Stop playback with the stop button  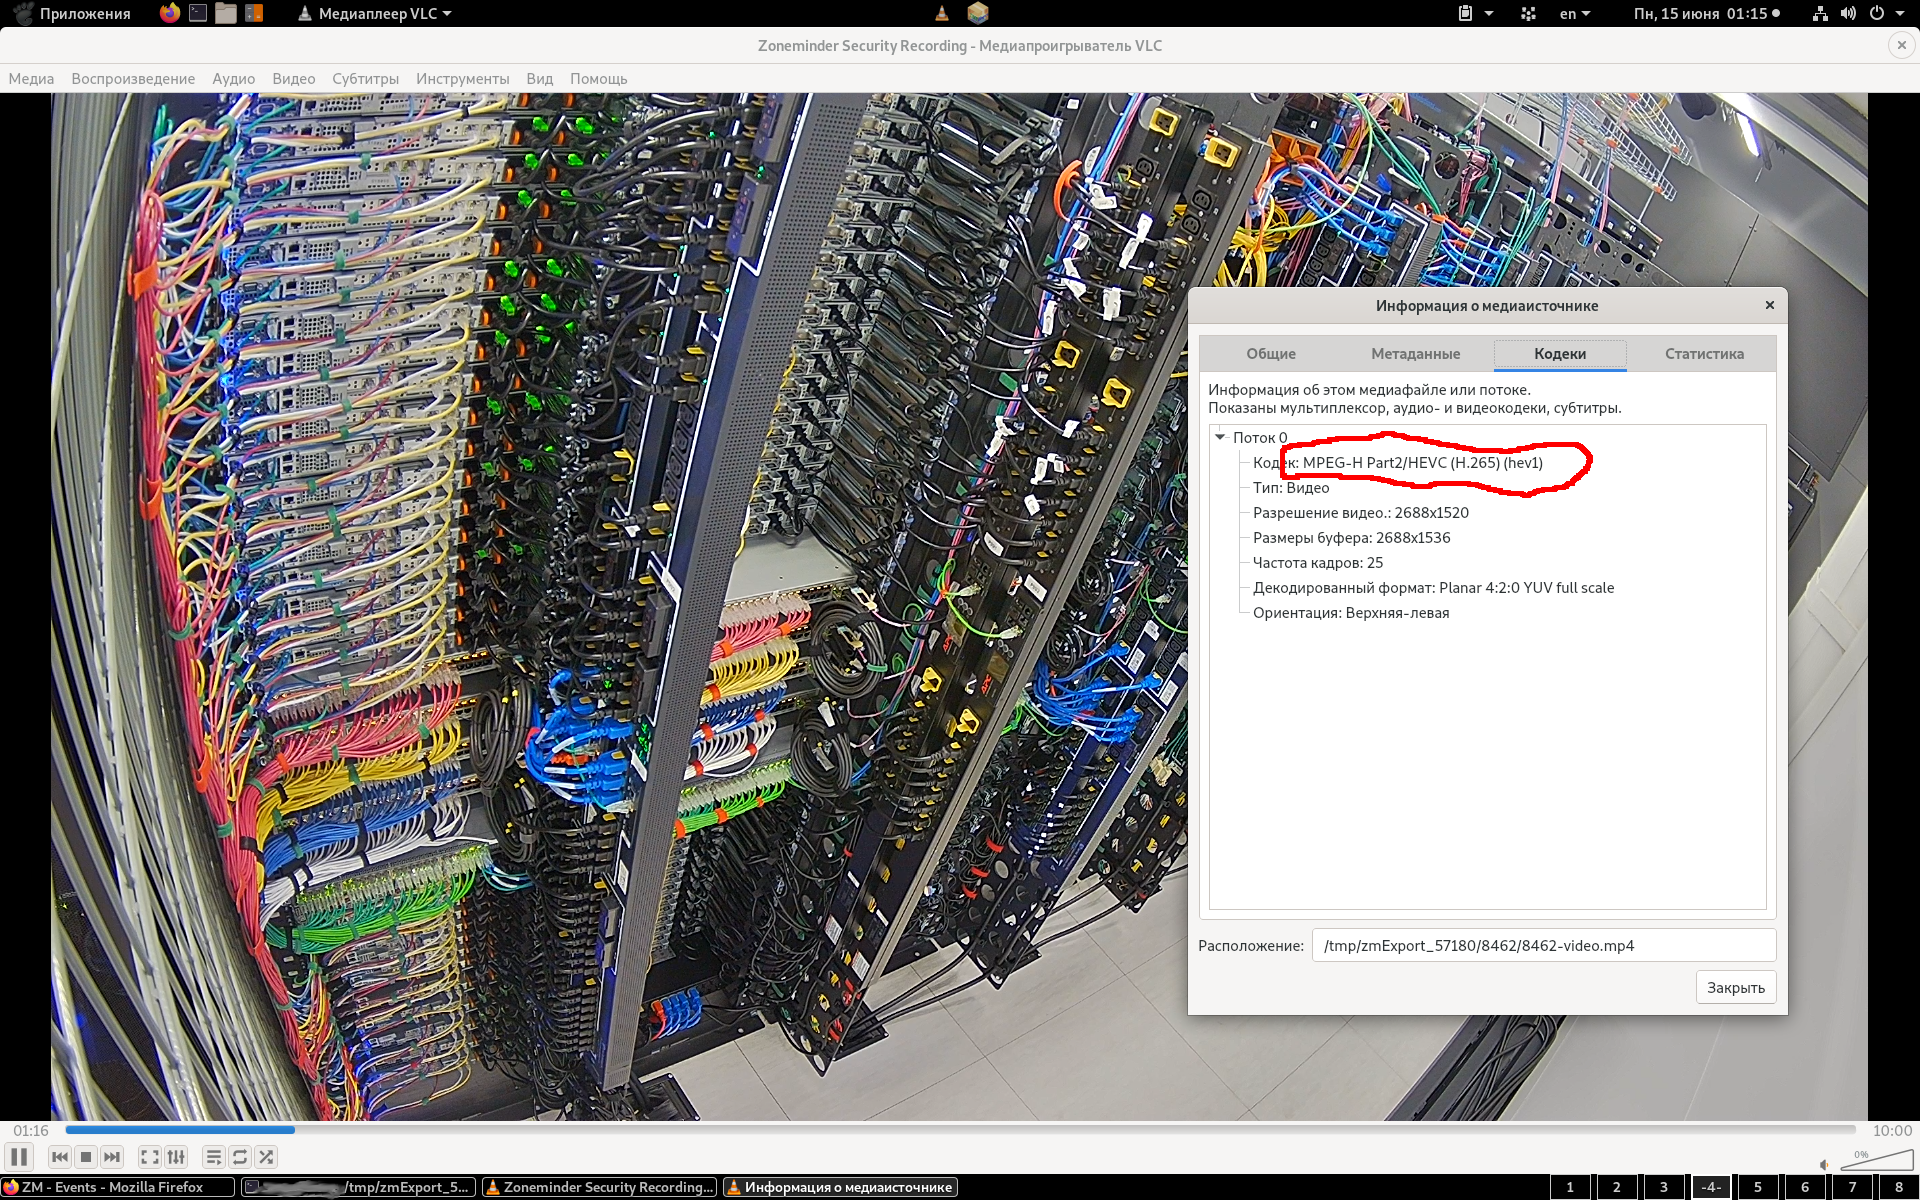point(86,1157)
